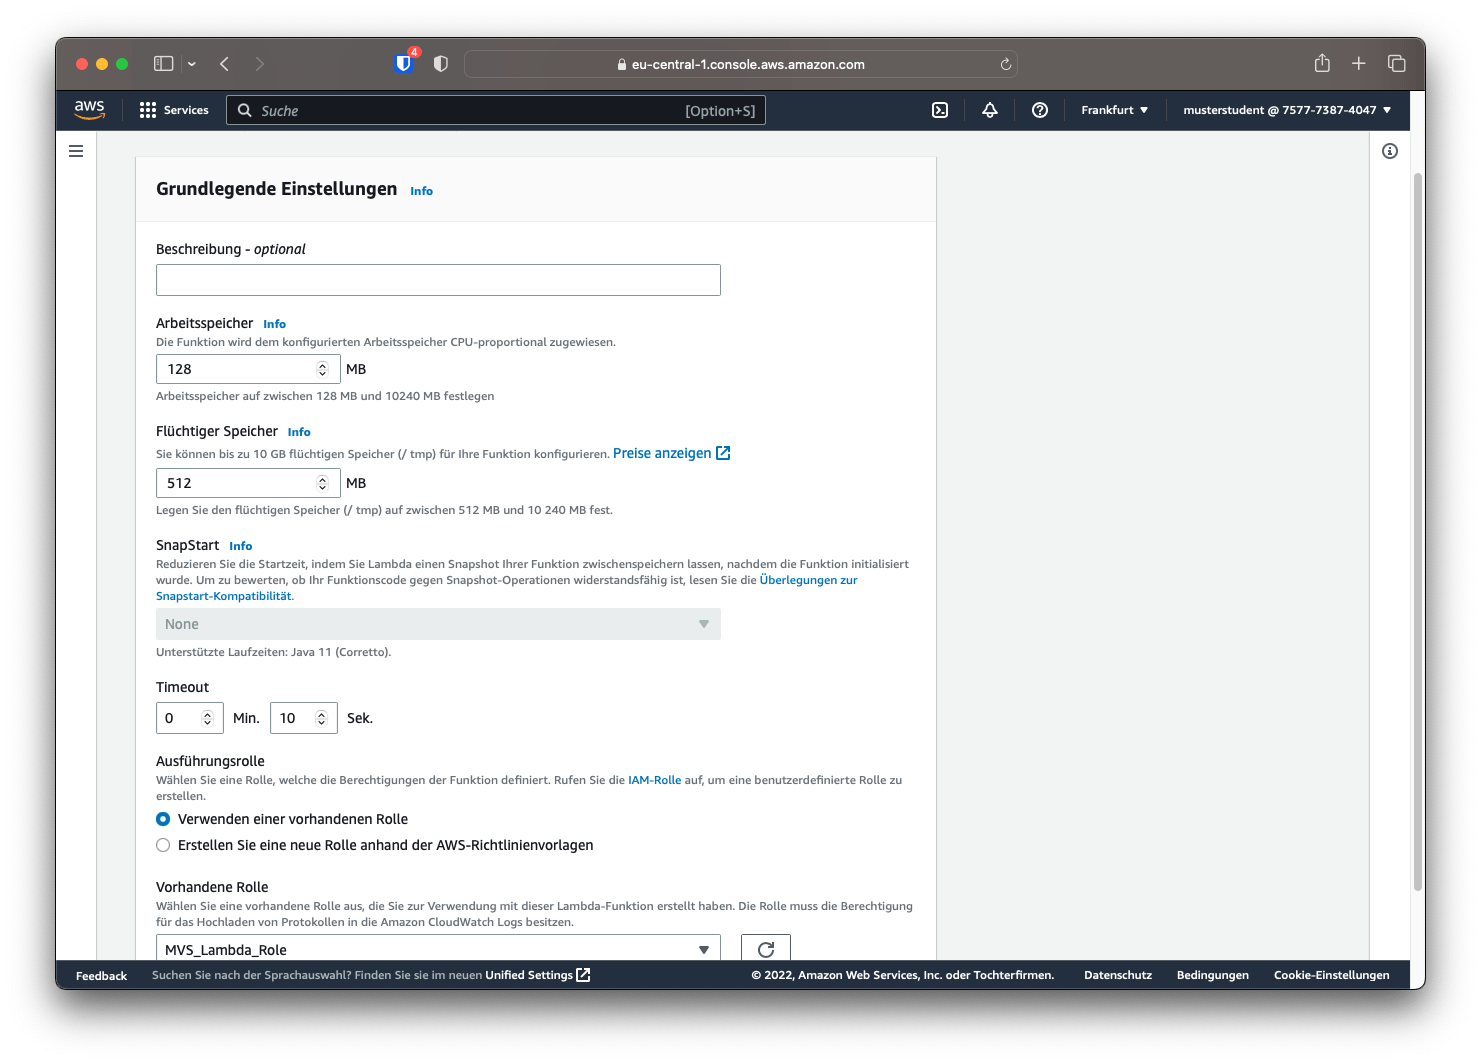Choose 'Erstellen Sie eine neue Rolle' option
This screenshot has width=1481, height=1063.
[x=163, y=845]
